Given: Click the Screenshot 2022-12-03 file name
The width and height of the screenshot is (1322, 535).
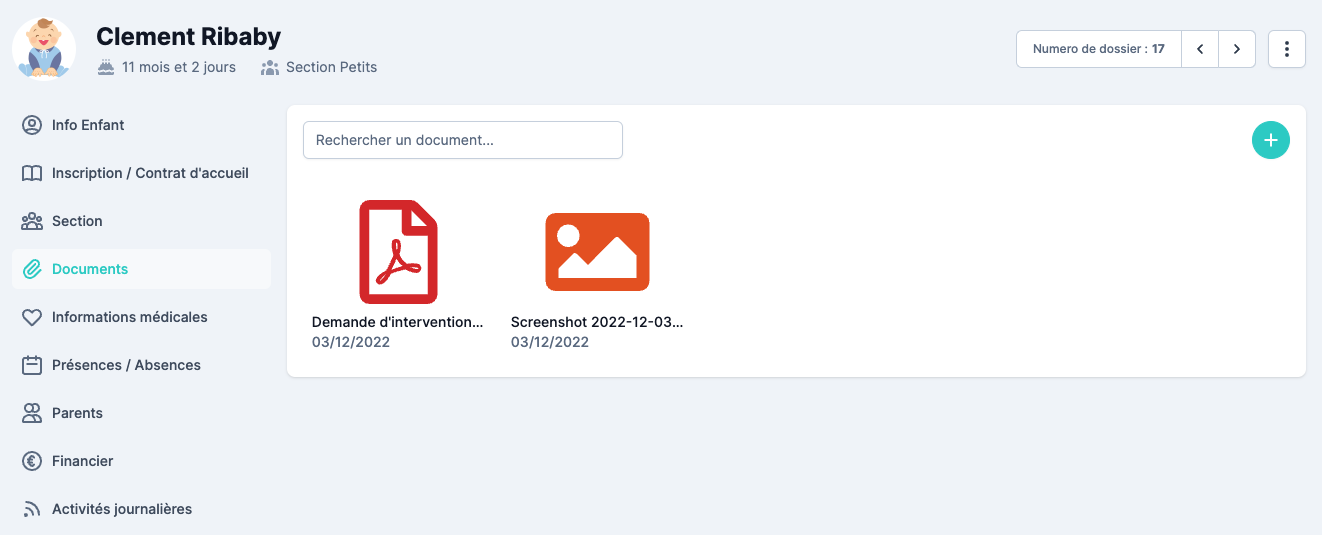Looking at the screenshot, I should pyautogui.click(x=596, y=322).
